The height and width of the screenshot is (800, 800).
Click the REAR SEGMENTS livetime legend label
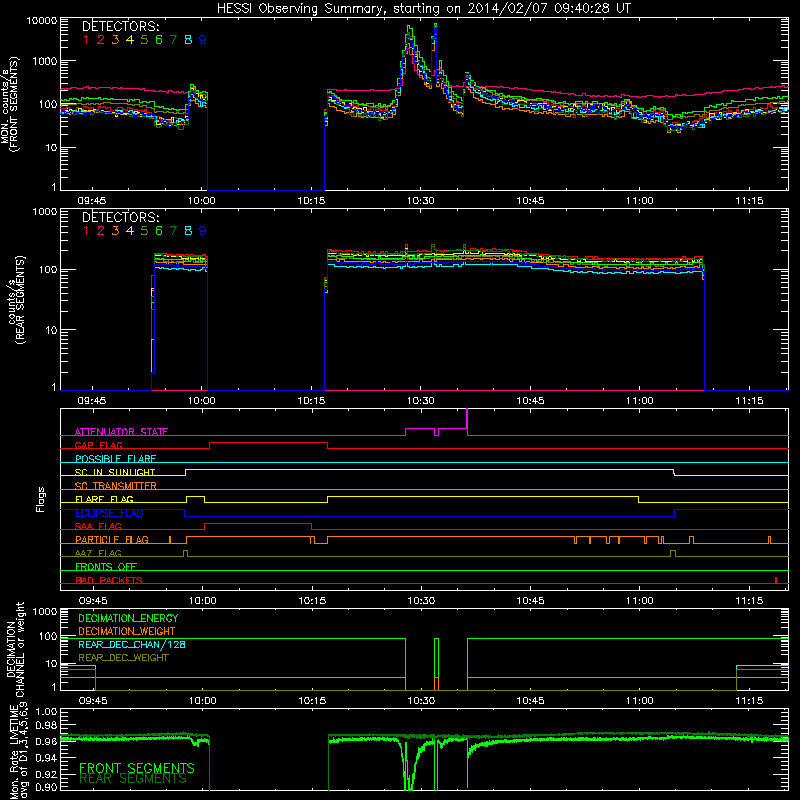[x=133, y=779]
